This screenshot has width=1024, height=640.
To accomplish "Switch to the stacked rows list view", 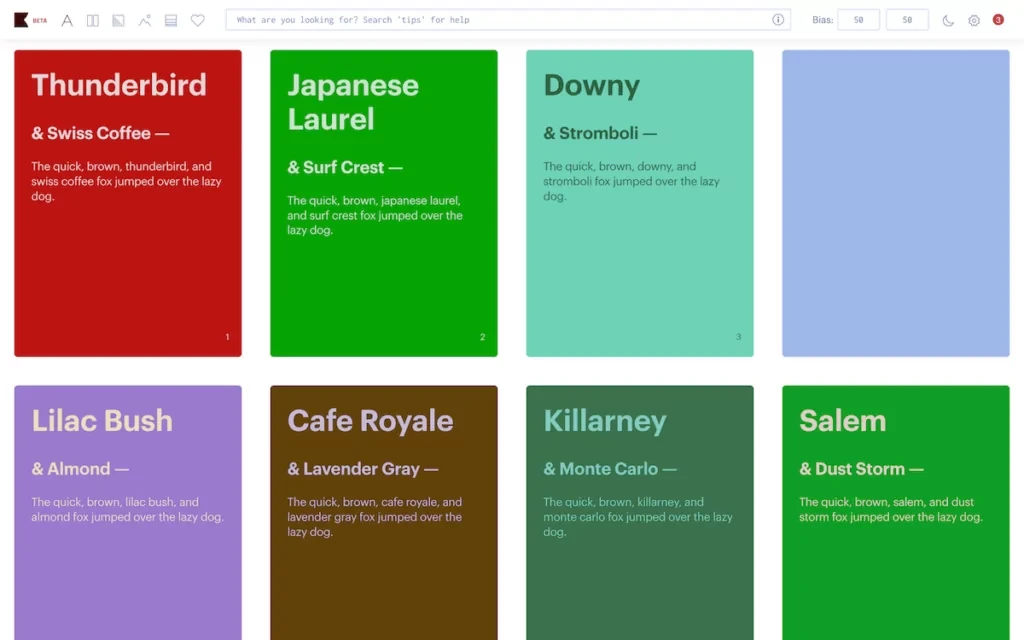I will pyautogui.click(x=171, y=20).
